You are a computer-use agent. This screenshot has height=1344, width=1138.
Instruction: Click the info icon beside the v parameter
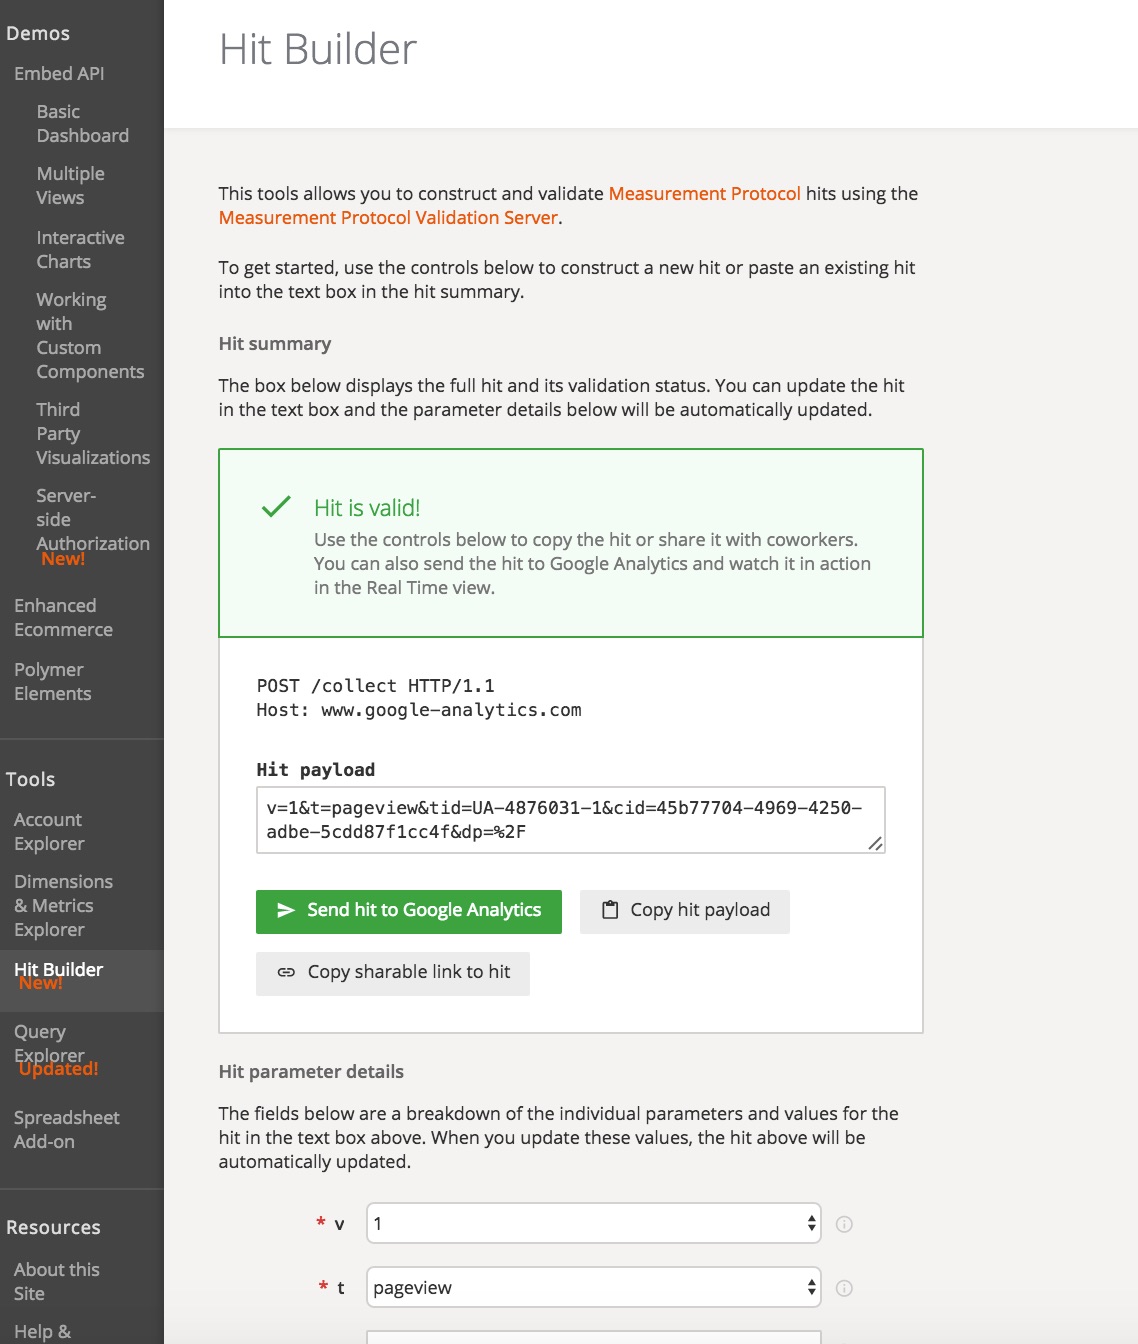[x=844, y=1224]
